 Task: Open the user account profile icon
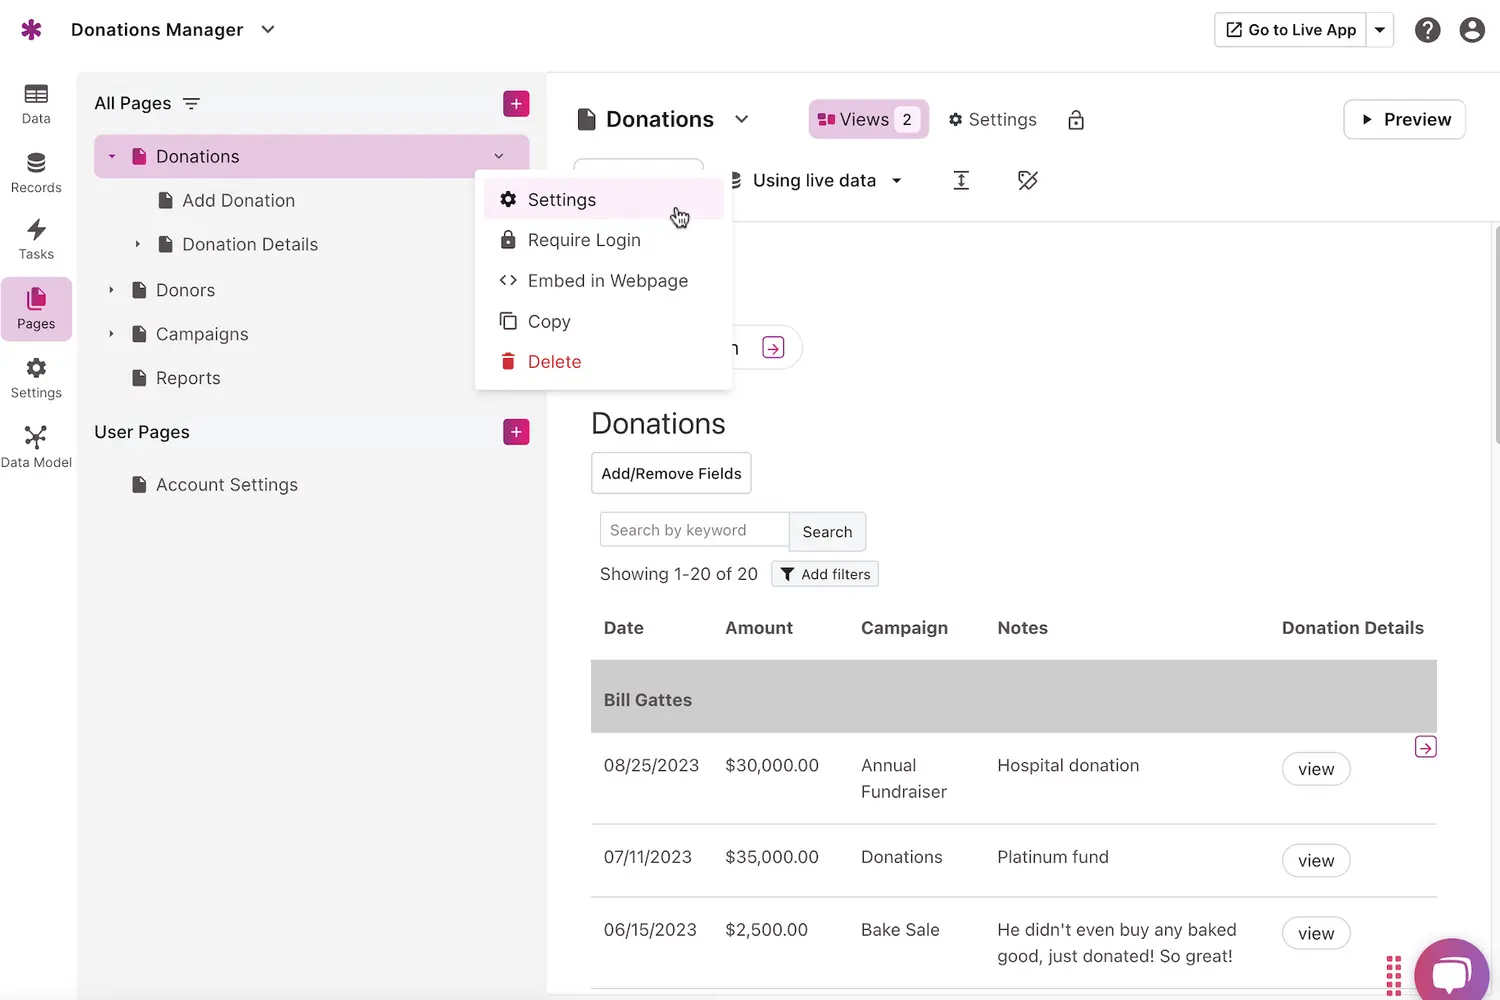pos(1471,30)
